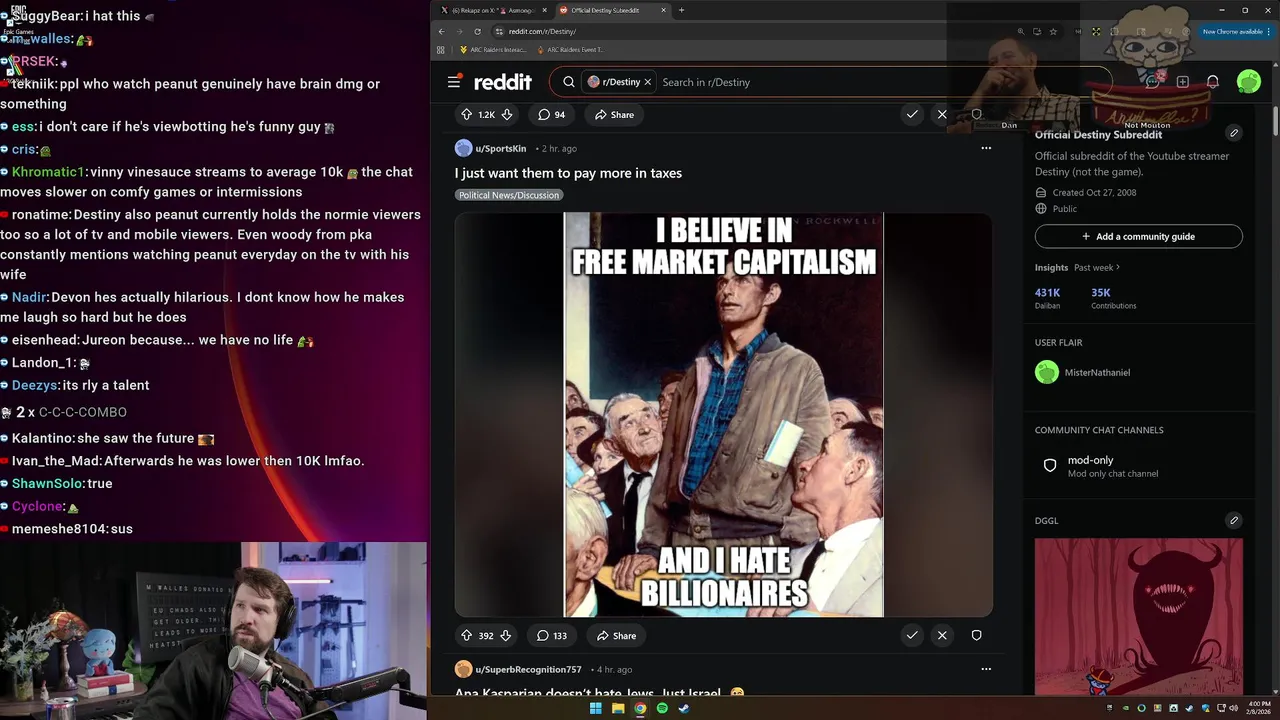Open the user avatar menu
The width and height of the screenshot is (1280, 720).
pyautogui.click(x=1249, y=82)
